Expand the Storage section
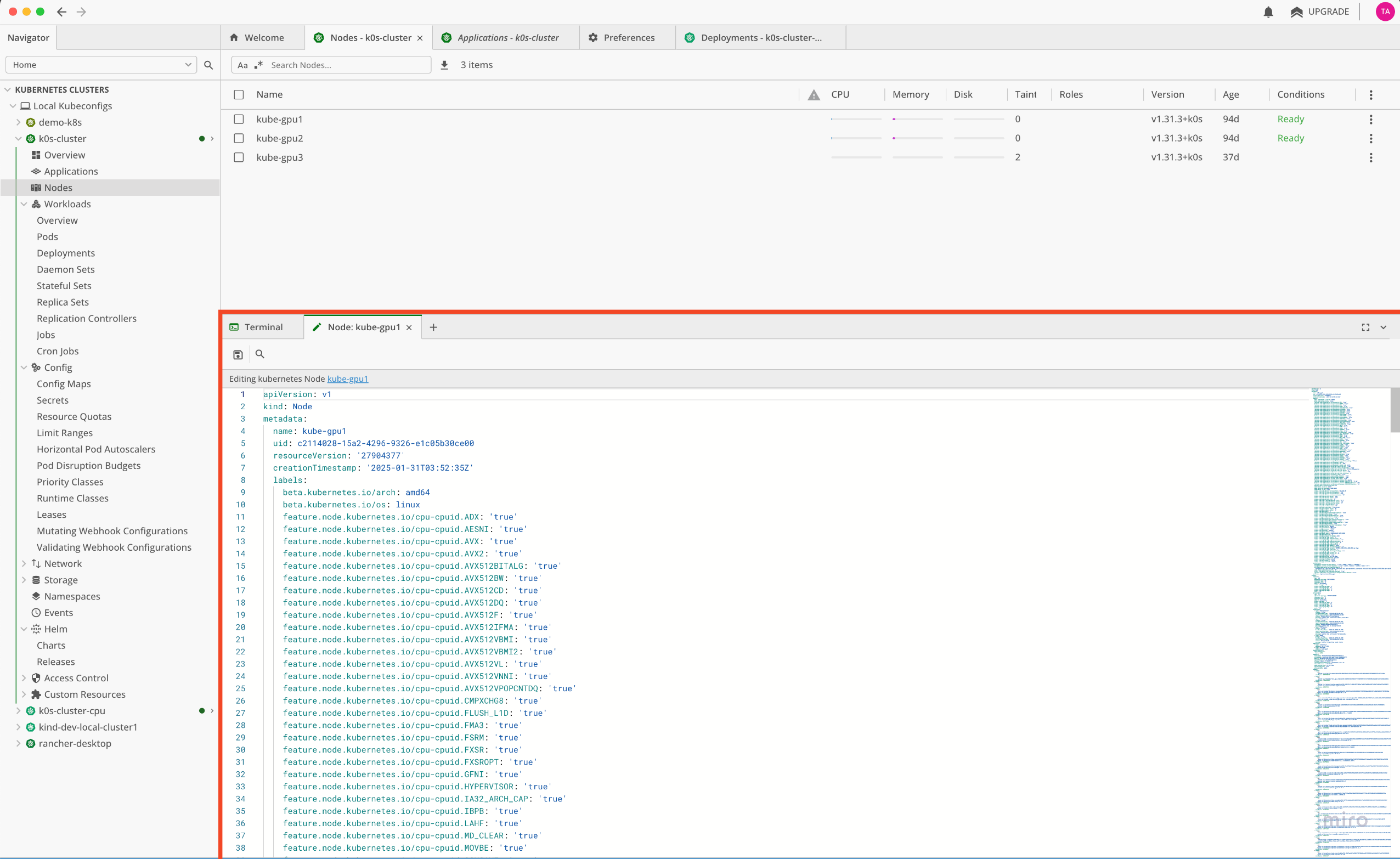The image size is (1400, 859). 24,580
